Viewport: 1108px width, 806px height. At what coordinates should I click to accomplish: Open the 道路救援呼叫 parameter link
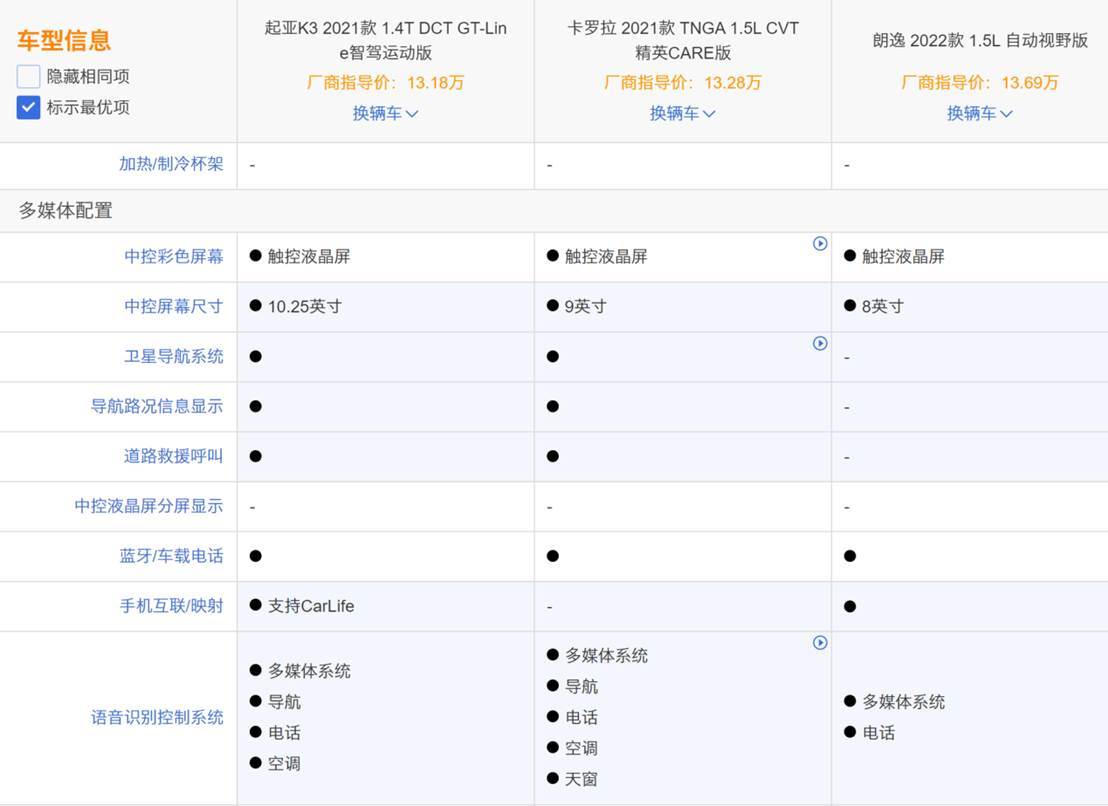pos(174,457)
